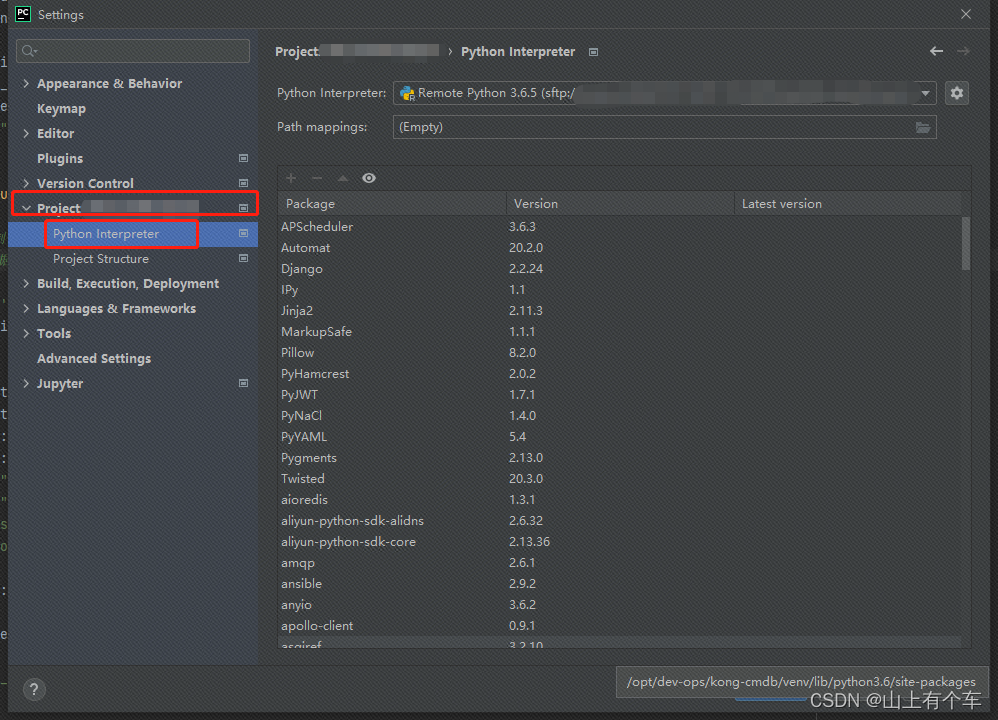998x720 pixels.
Task: Select the PyNaCl package row
Action: pos(620,416)
